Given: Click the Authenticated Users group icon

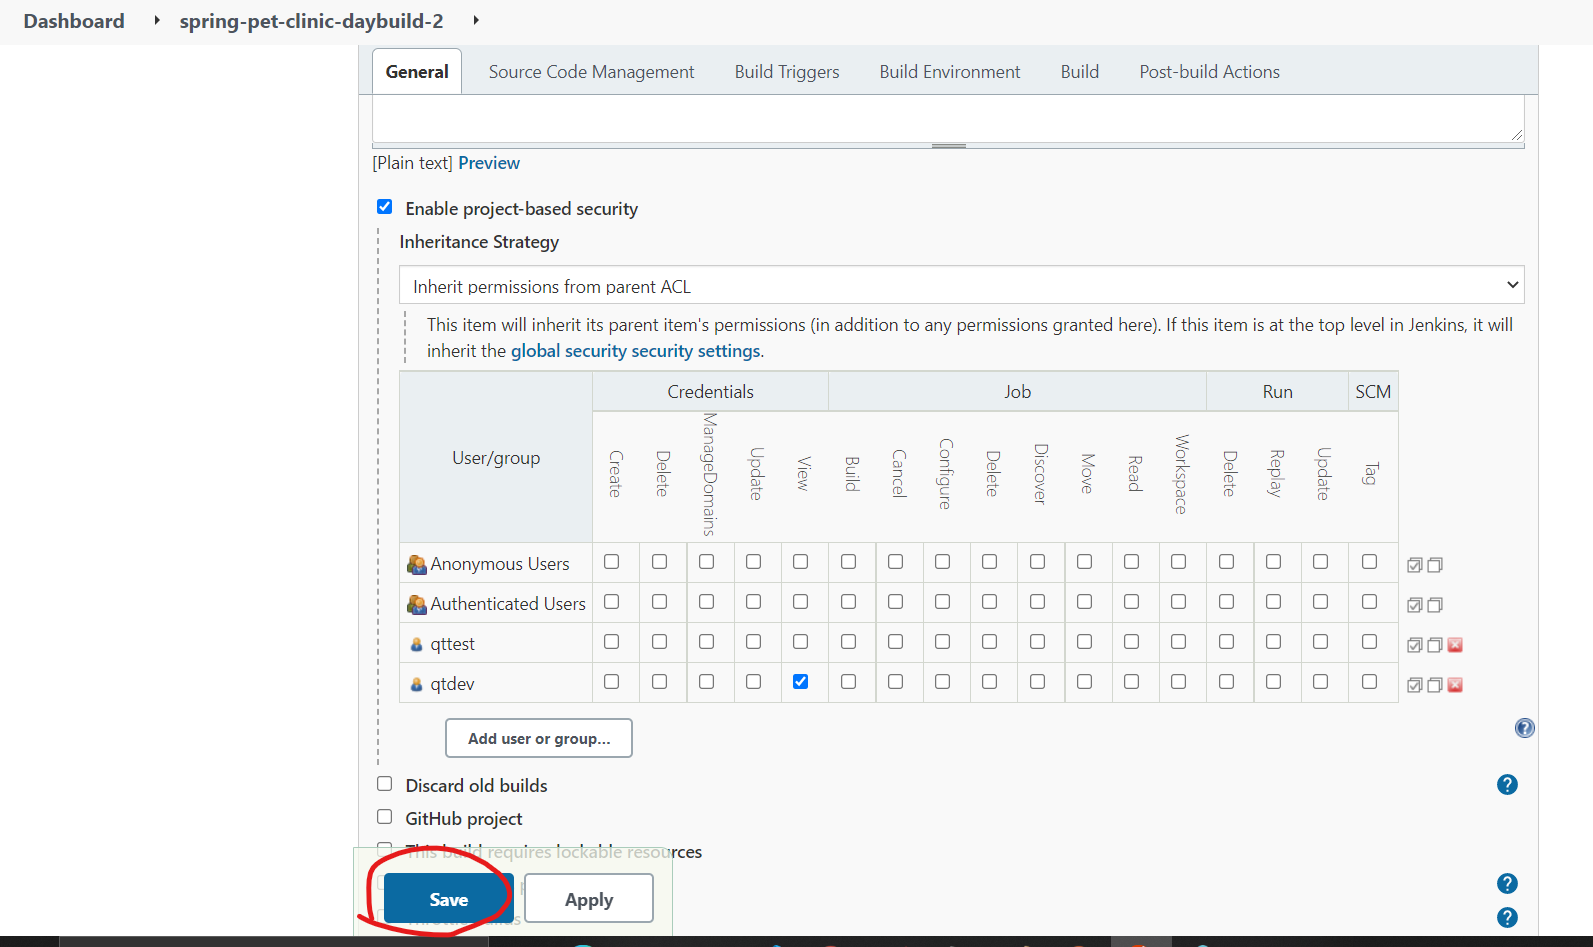Looking at the screenshot, I should click(x=417, y=604).
